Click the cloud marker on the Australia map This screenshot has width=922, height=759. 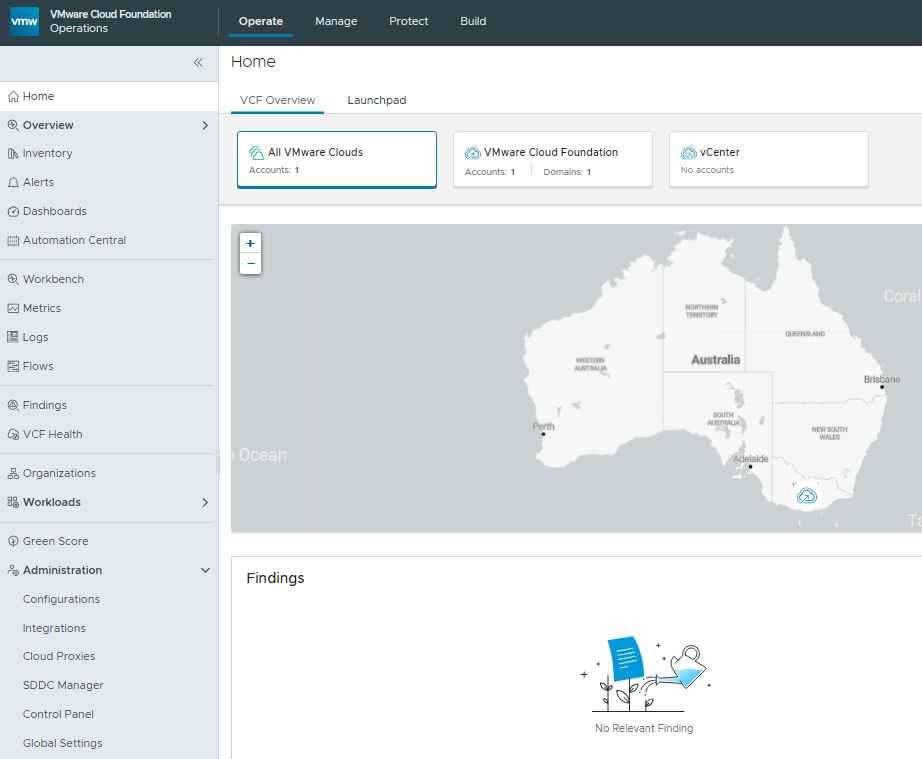pos(807,496)
